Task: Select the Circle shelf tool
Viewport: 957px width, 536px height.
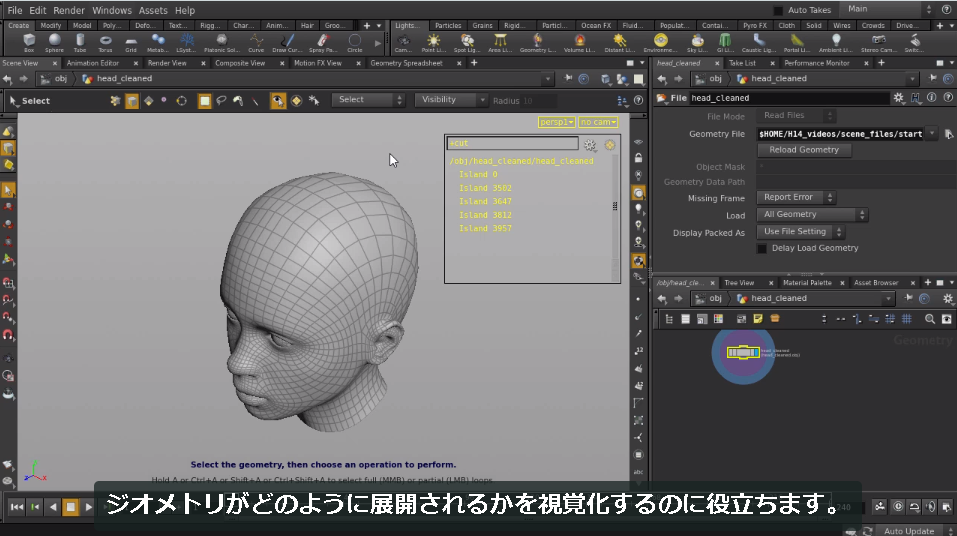Action: pos(355,43)
